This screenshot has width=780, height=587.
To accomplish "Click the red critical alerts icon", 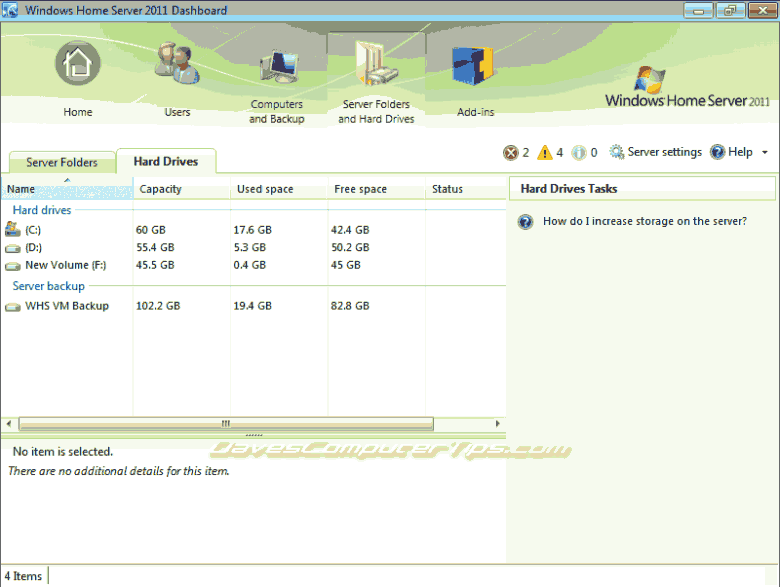I will click(x=511, y=153).
